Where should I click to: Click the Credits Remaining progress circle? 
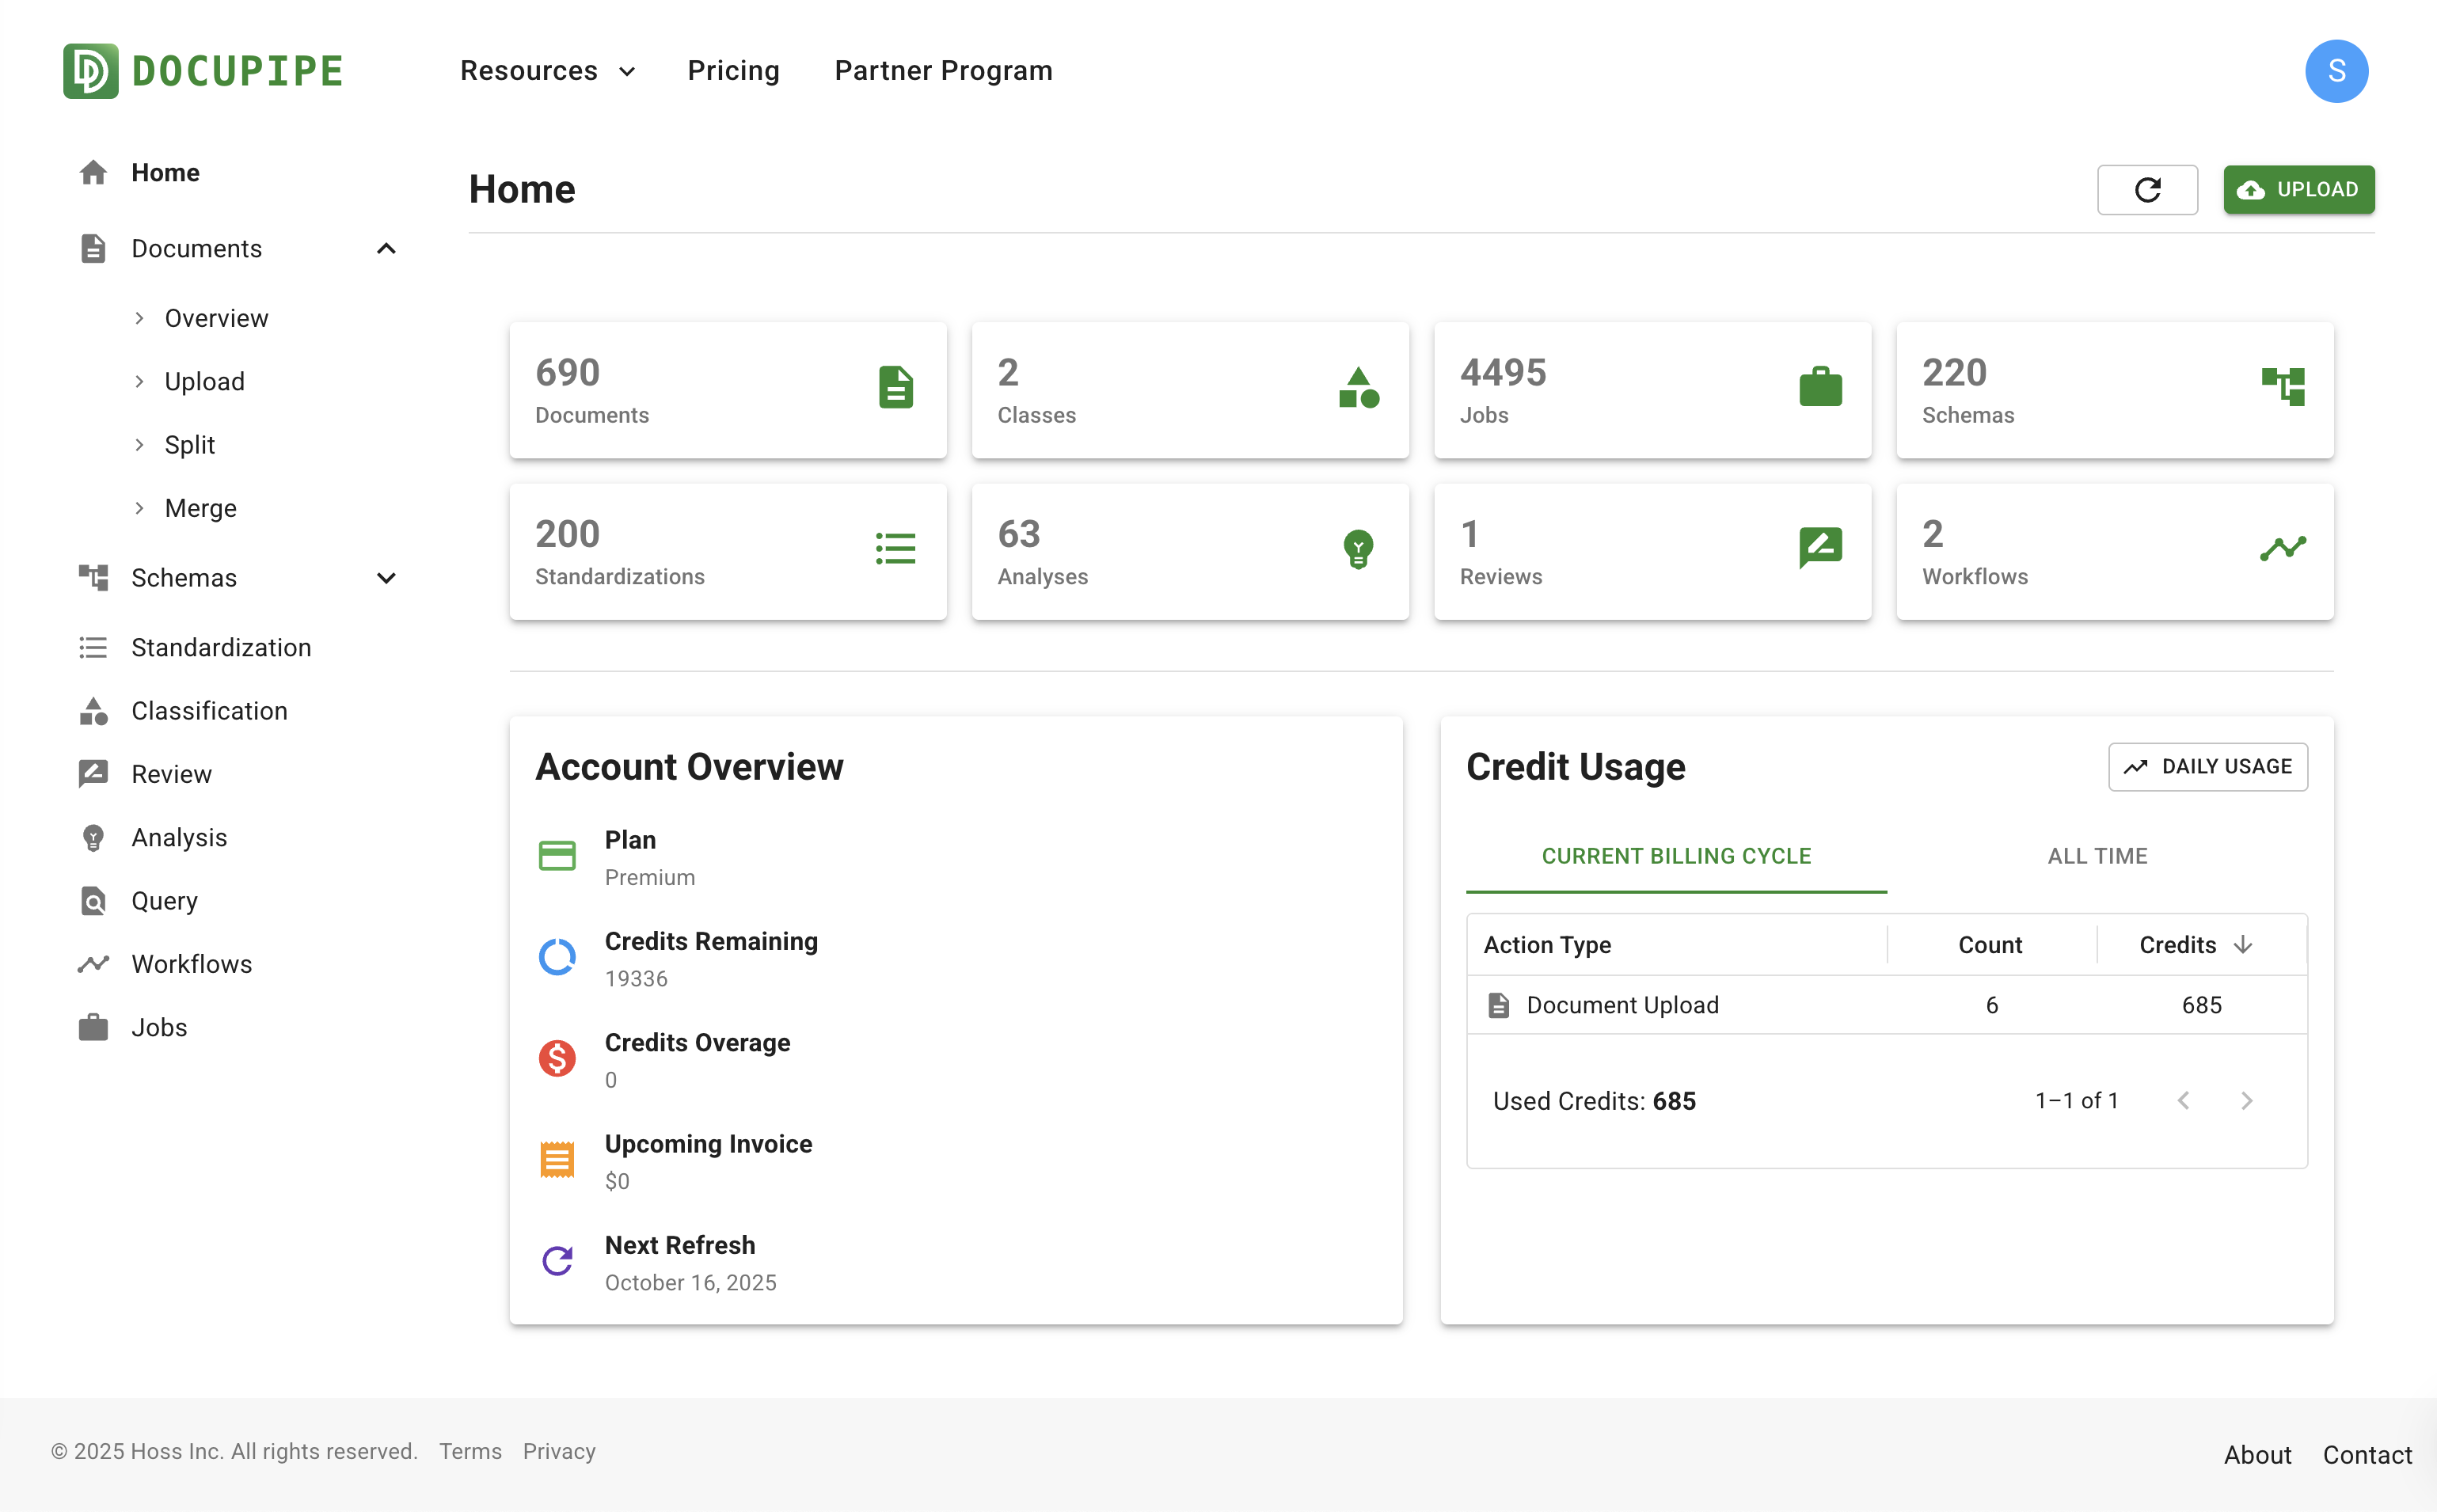558,957
